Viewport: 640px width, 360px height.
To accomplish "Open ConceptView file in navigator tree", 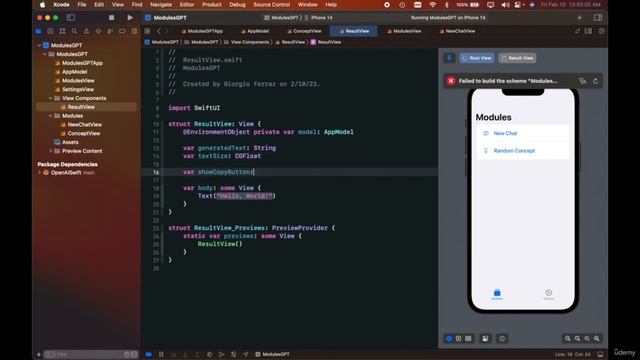I will (84, 133).
